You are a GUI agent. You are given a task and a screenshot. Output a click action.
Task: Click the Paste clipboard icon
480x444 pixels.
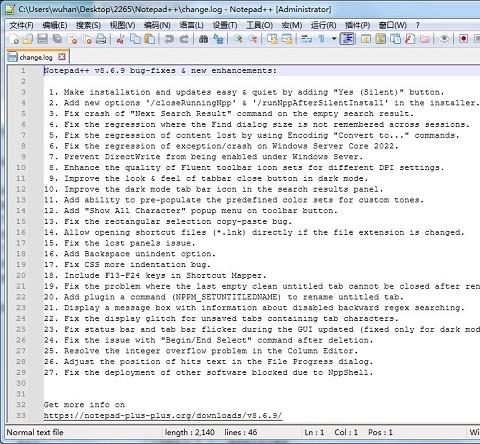click(150, 39)
